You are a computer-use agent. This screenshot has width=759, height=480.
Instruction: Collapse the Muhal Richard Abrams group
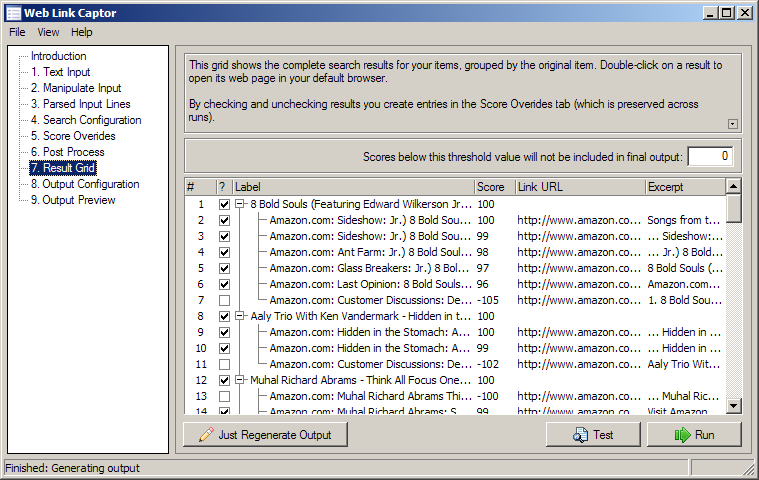pos(241,380)
